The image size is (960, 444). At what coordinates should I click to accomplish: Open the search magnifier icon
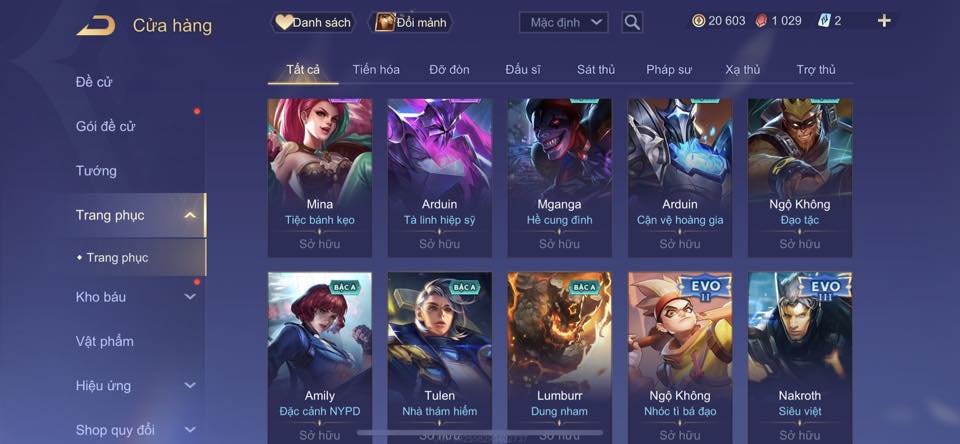tap(632, 23)
